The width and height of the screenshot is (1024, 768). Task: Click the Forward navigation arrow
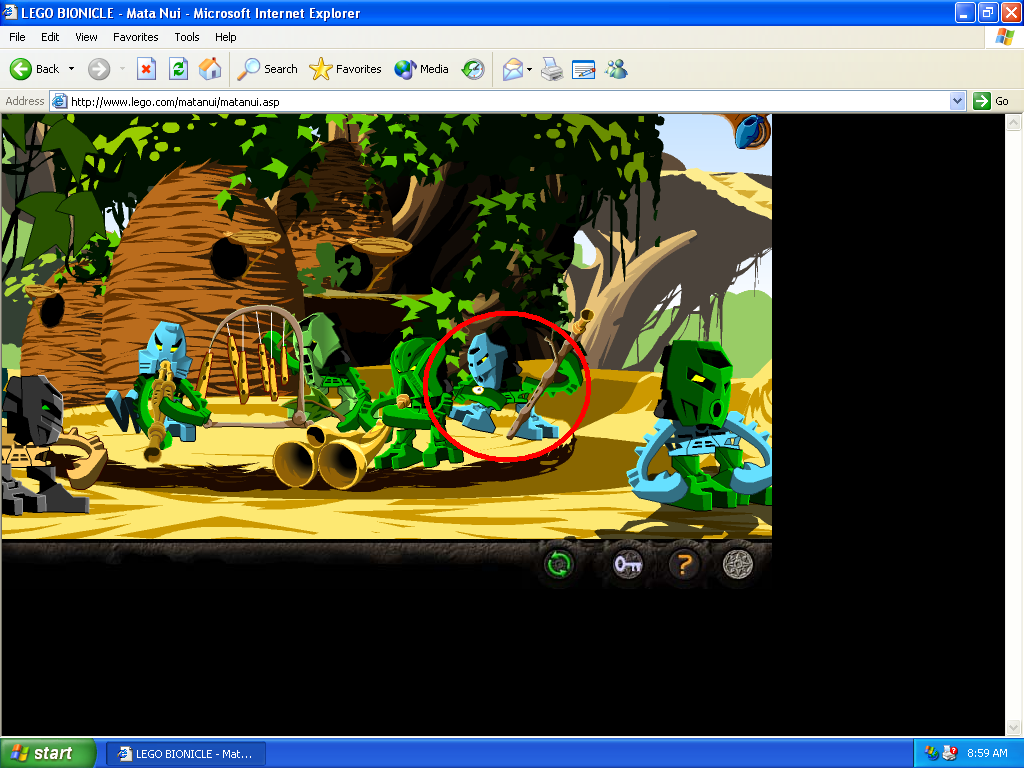click(99, 69)
